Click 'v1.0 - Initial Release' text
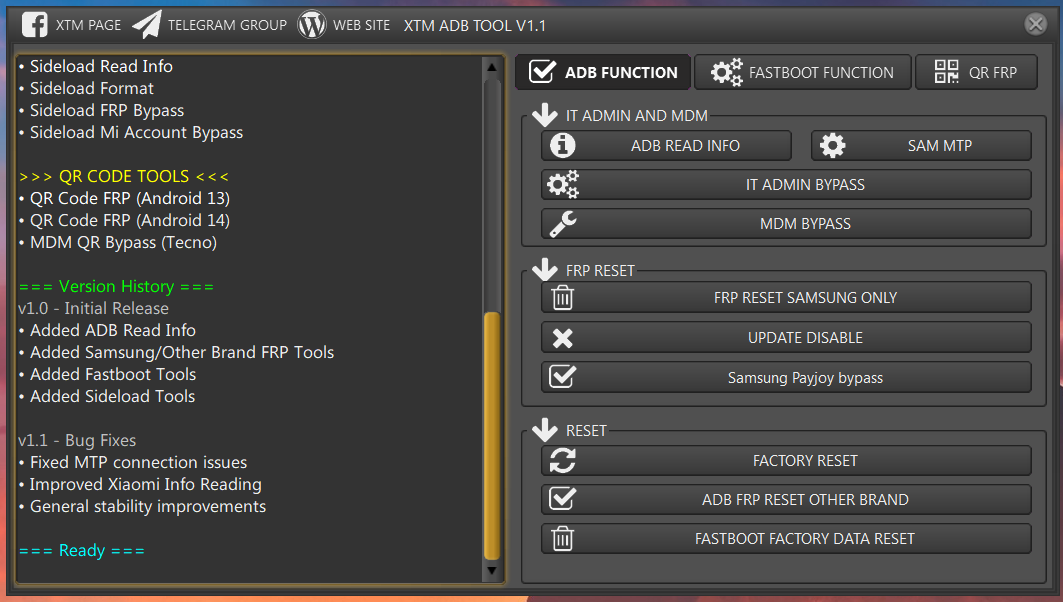The height and width of the screenshot is (602, 1063). (94, 308)
